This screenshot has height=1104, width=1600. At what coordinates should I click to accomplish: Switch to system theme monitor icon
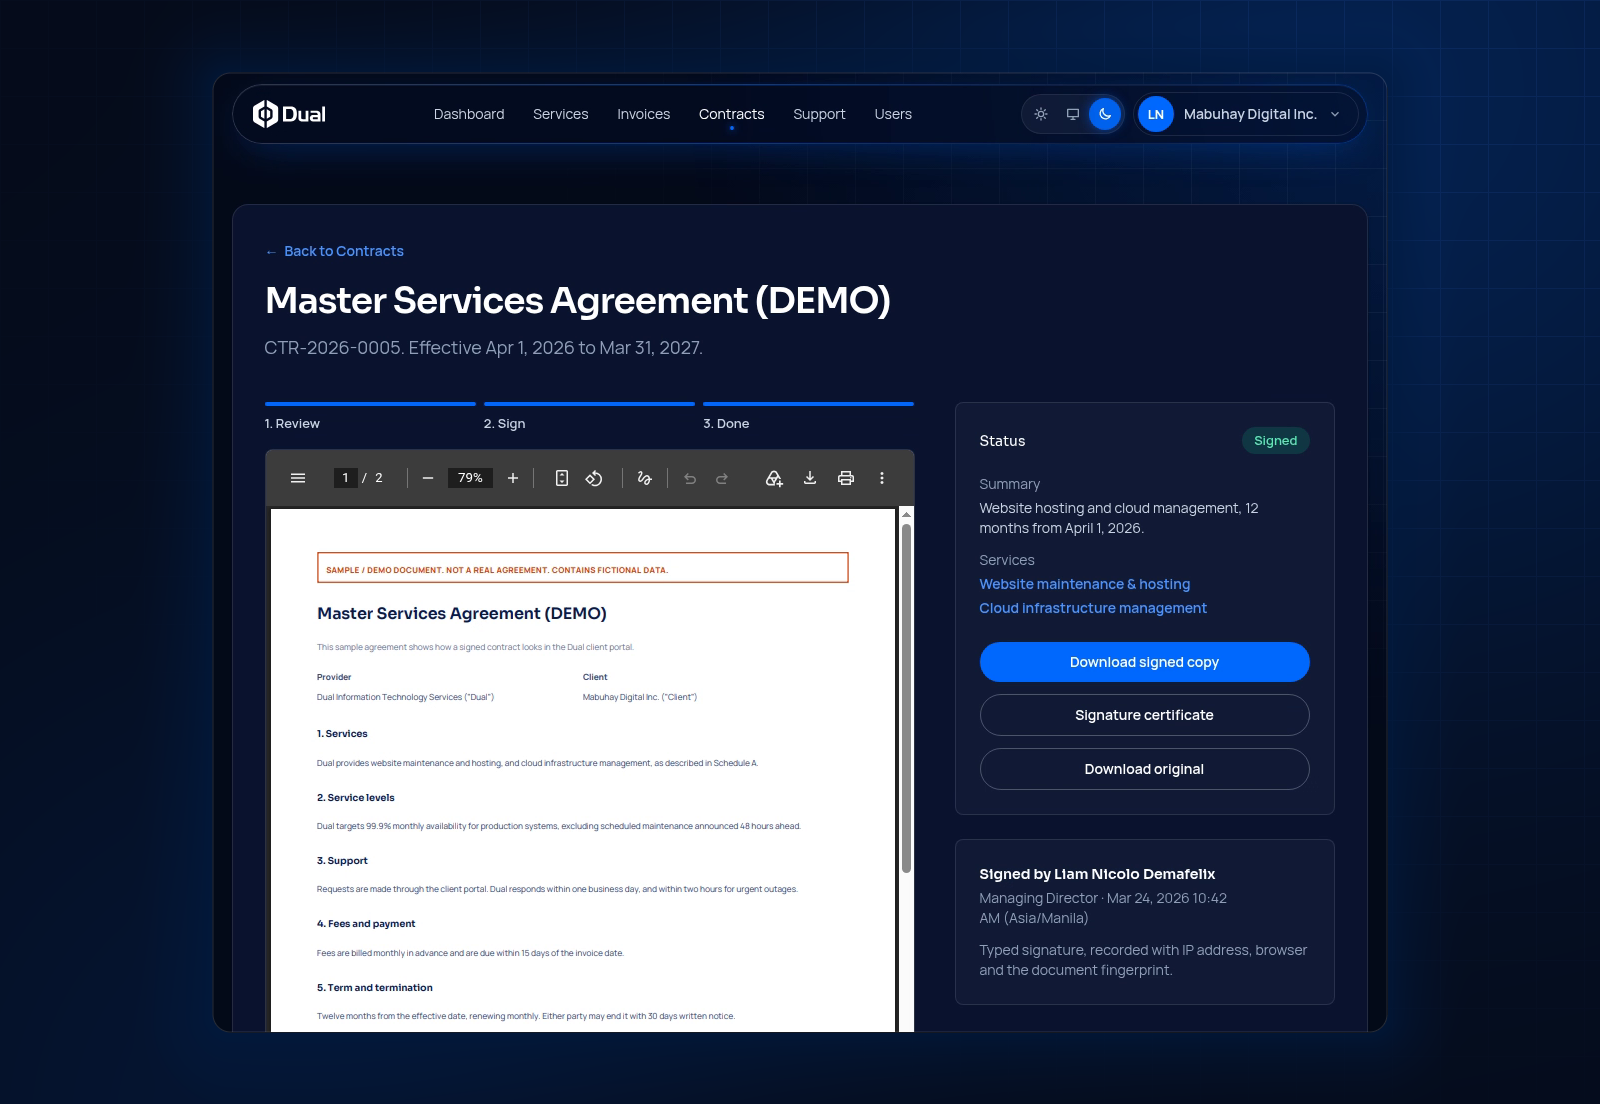pos(1073,114)
